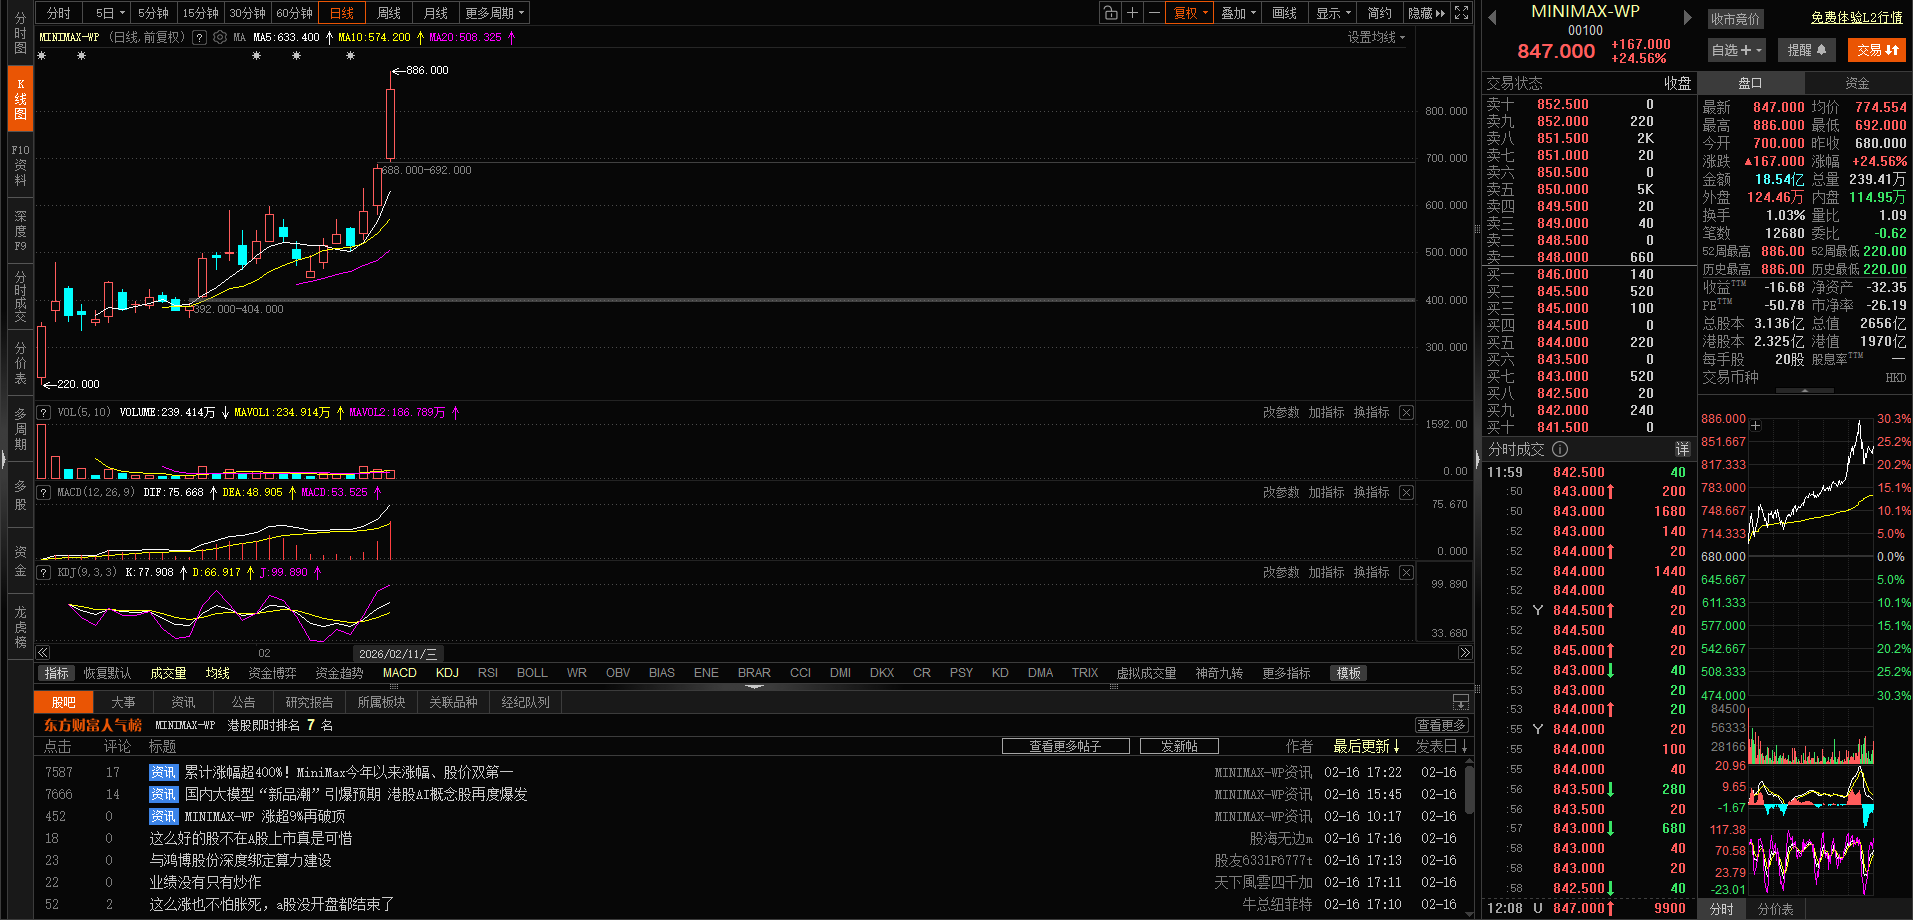The width and height of the screenshot is (1913, 920).
Task: Open the 研究报告 tab
Action: (309, 702)
